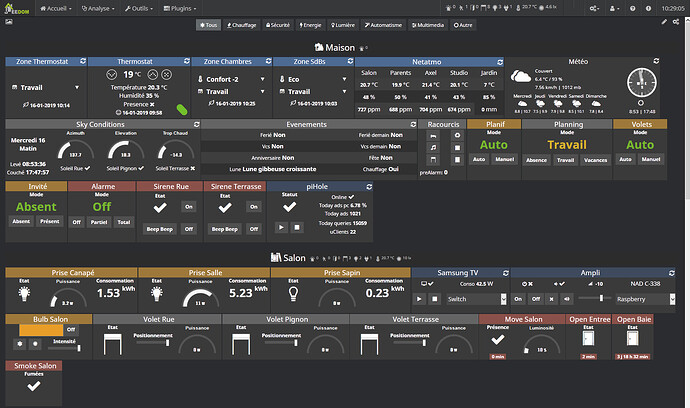Raise thermostat setpoint with up arrow
The width and height of the screenshot is (690, 408).
click(152, 74)
